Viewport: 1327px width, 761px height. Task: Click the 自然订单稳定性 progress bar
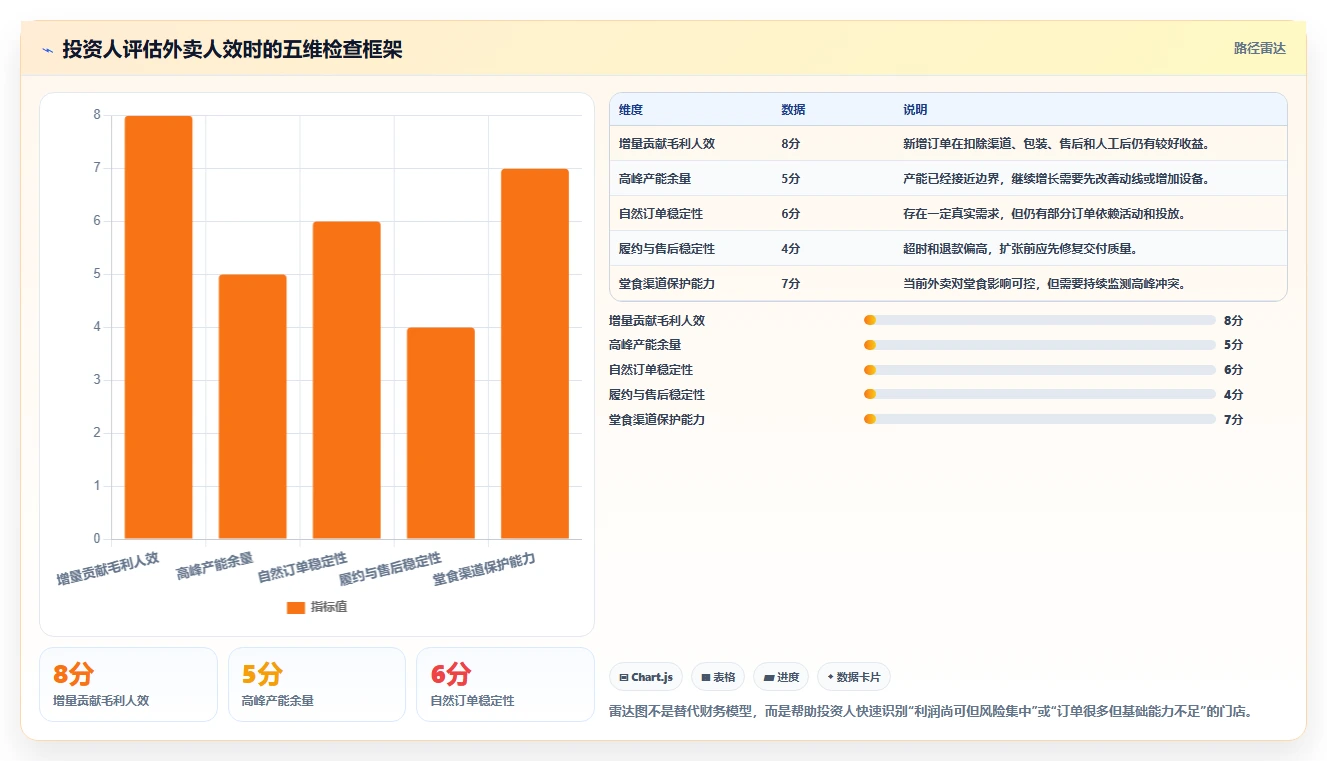click(x=1040, y=370)
